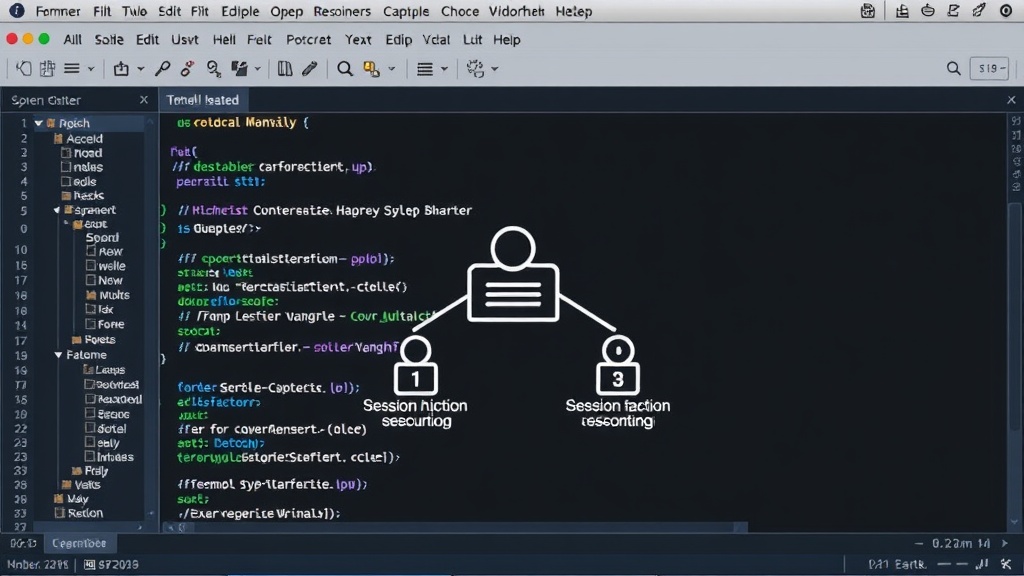Open 'Resoiners' in the system menu bar
This screenshot has width=1024, height=576.
[x=342, y=12]
